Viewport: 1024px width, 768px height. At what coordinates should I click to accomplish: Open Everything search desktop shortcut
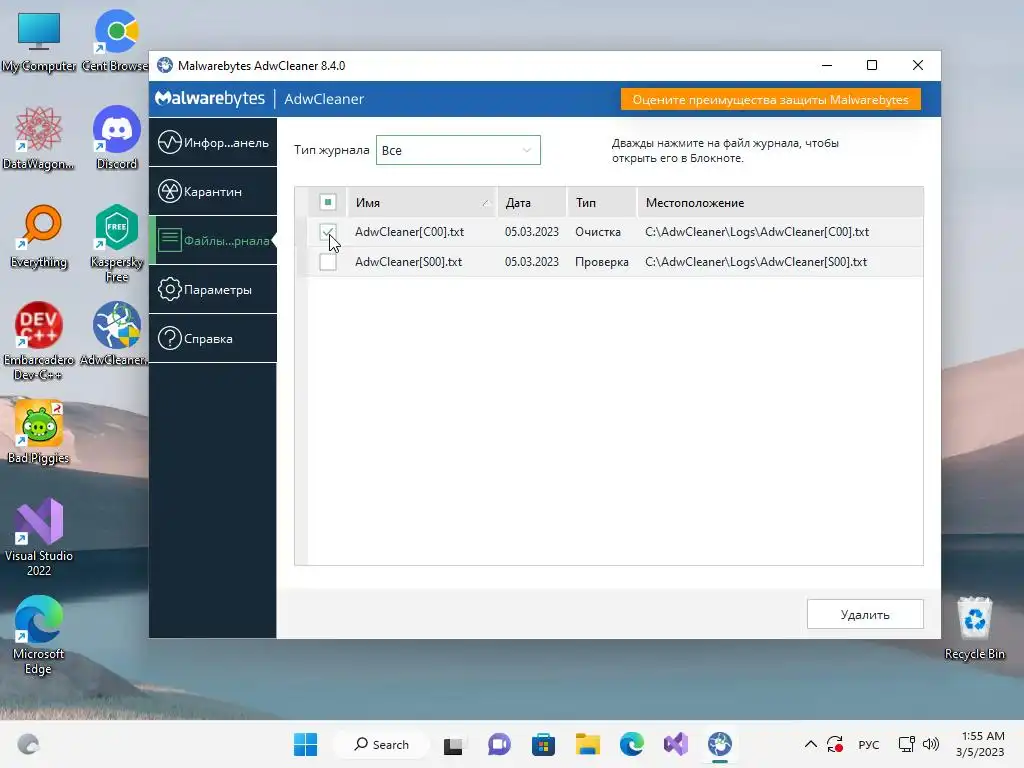tap(39, 237)
